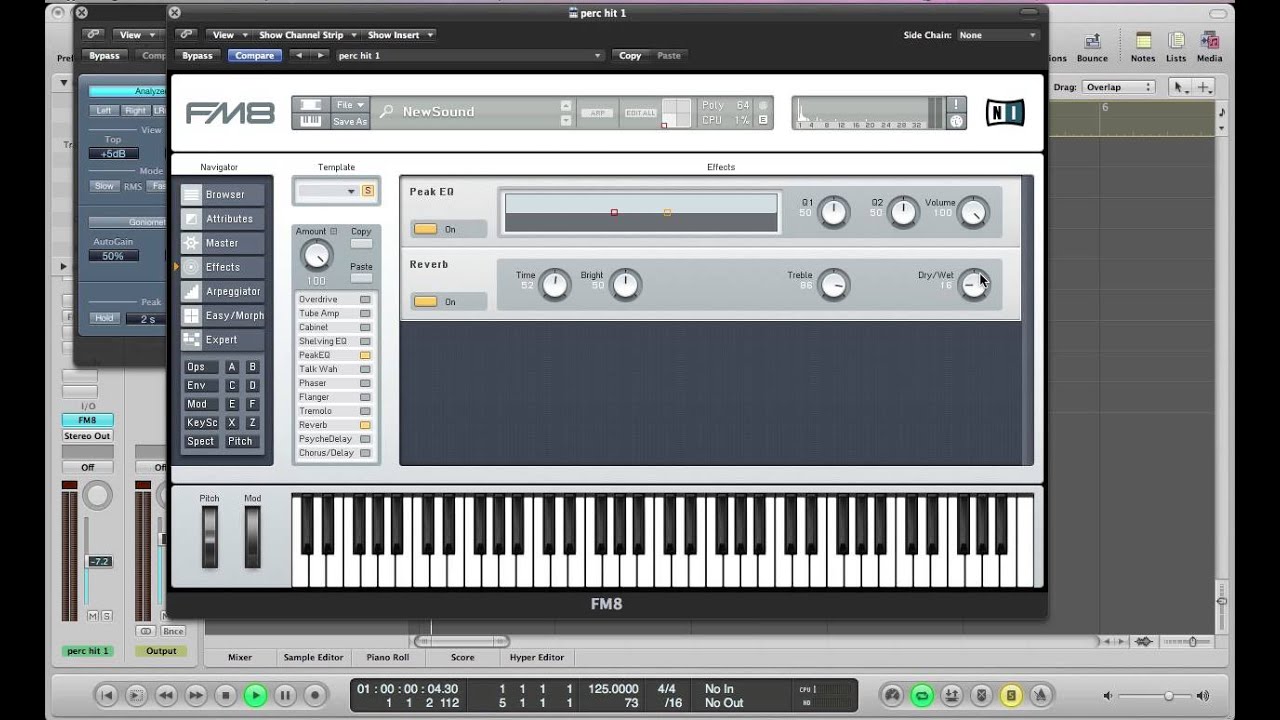Open the Master page in Navigator
The width and height of the screenshot is (1280, 720).
(222, 243)
